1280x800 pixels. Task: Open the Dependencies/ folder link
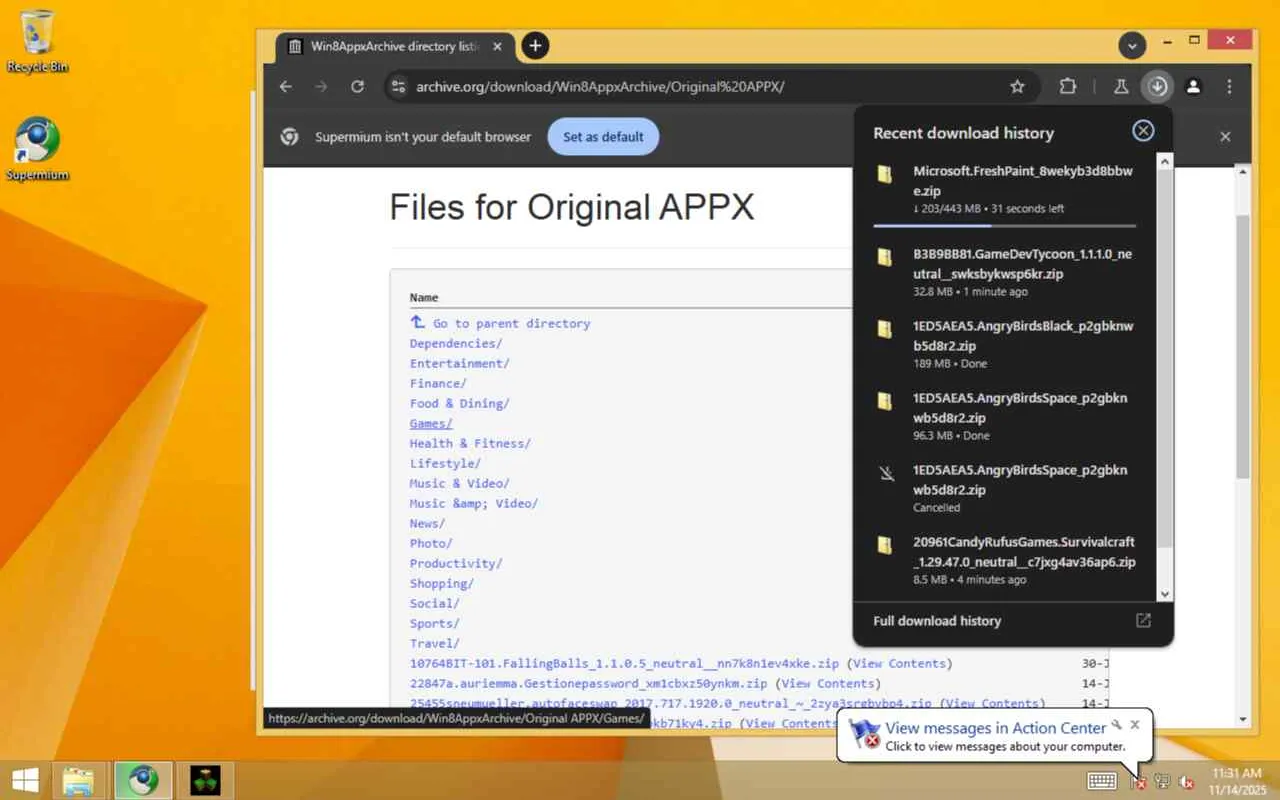point(456,343)
